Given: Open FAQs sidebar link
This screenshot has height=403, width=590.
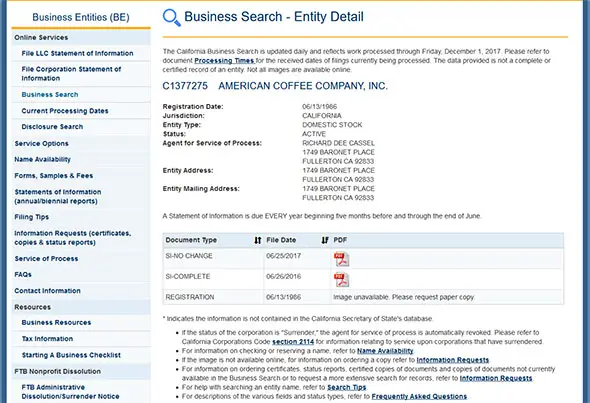Looking at the screenshot, I should click(x=23, y=274).
